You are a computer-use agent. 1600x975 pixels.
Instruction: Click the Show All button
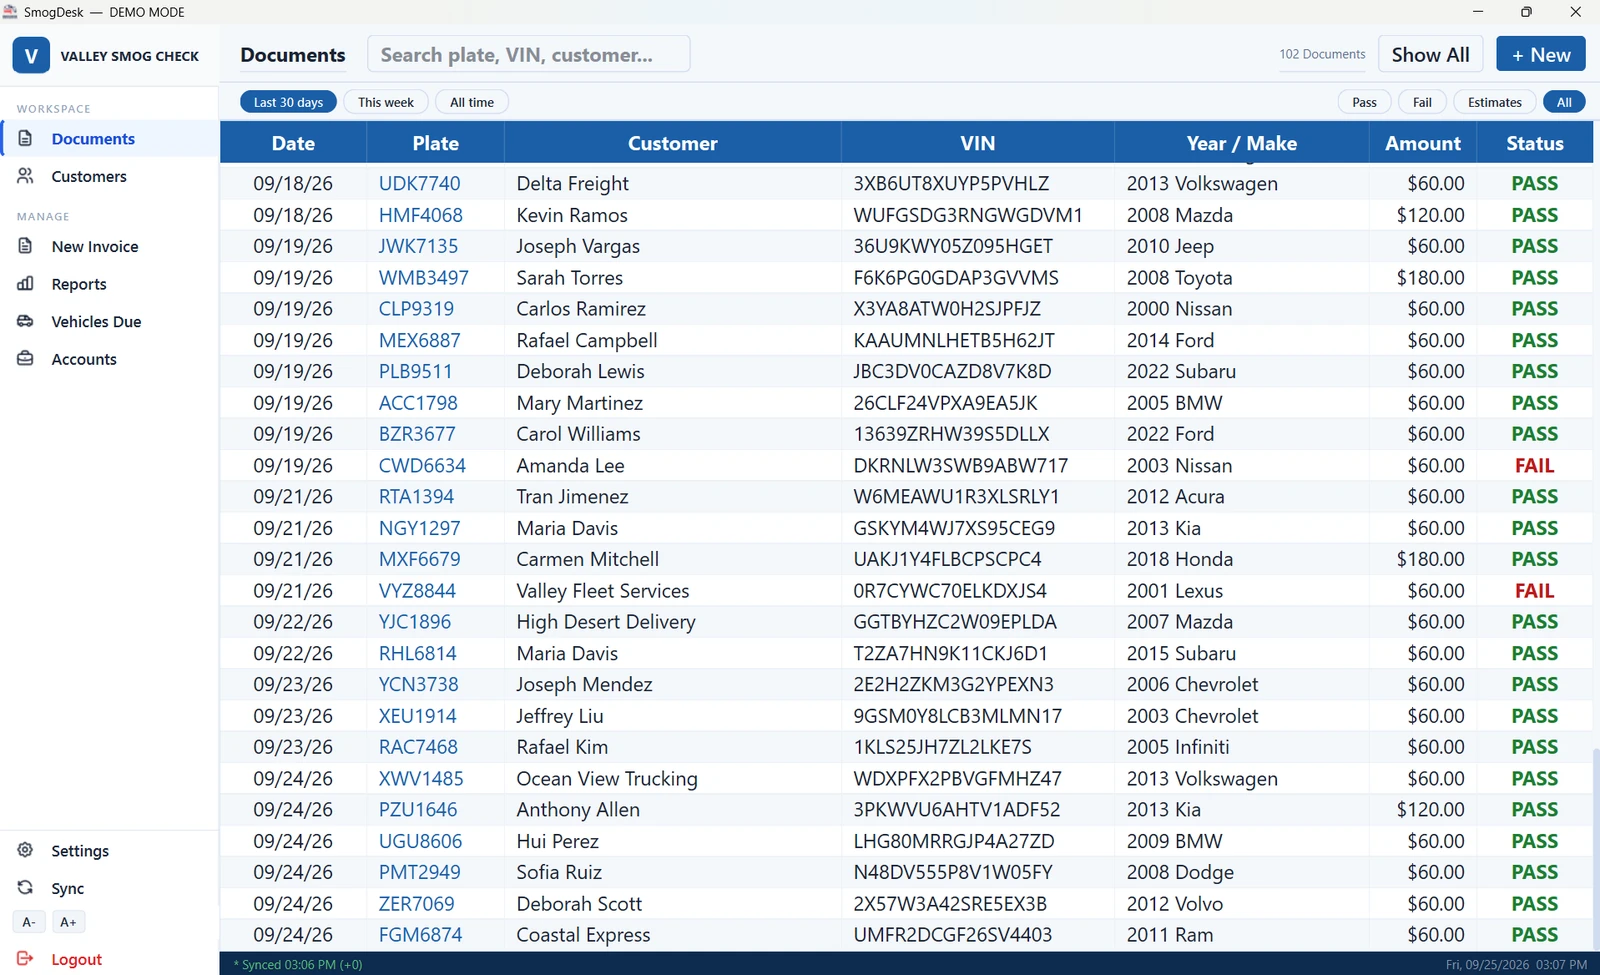coord(1430,54)
